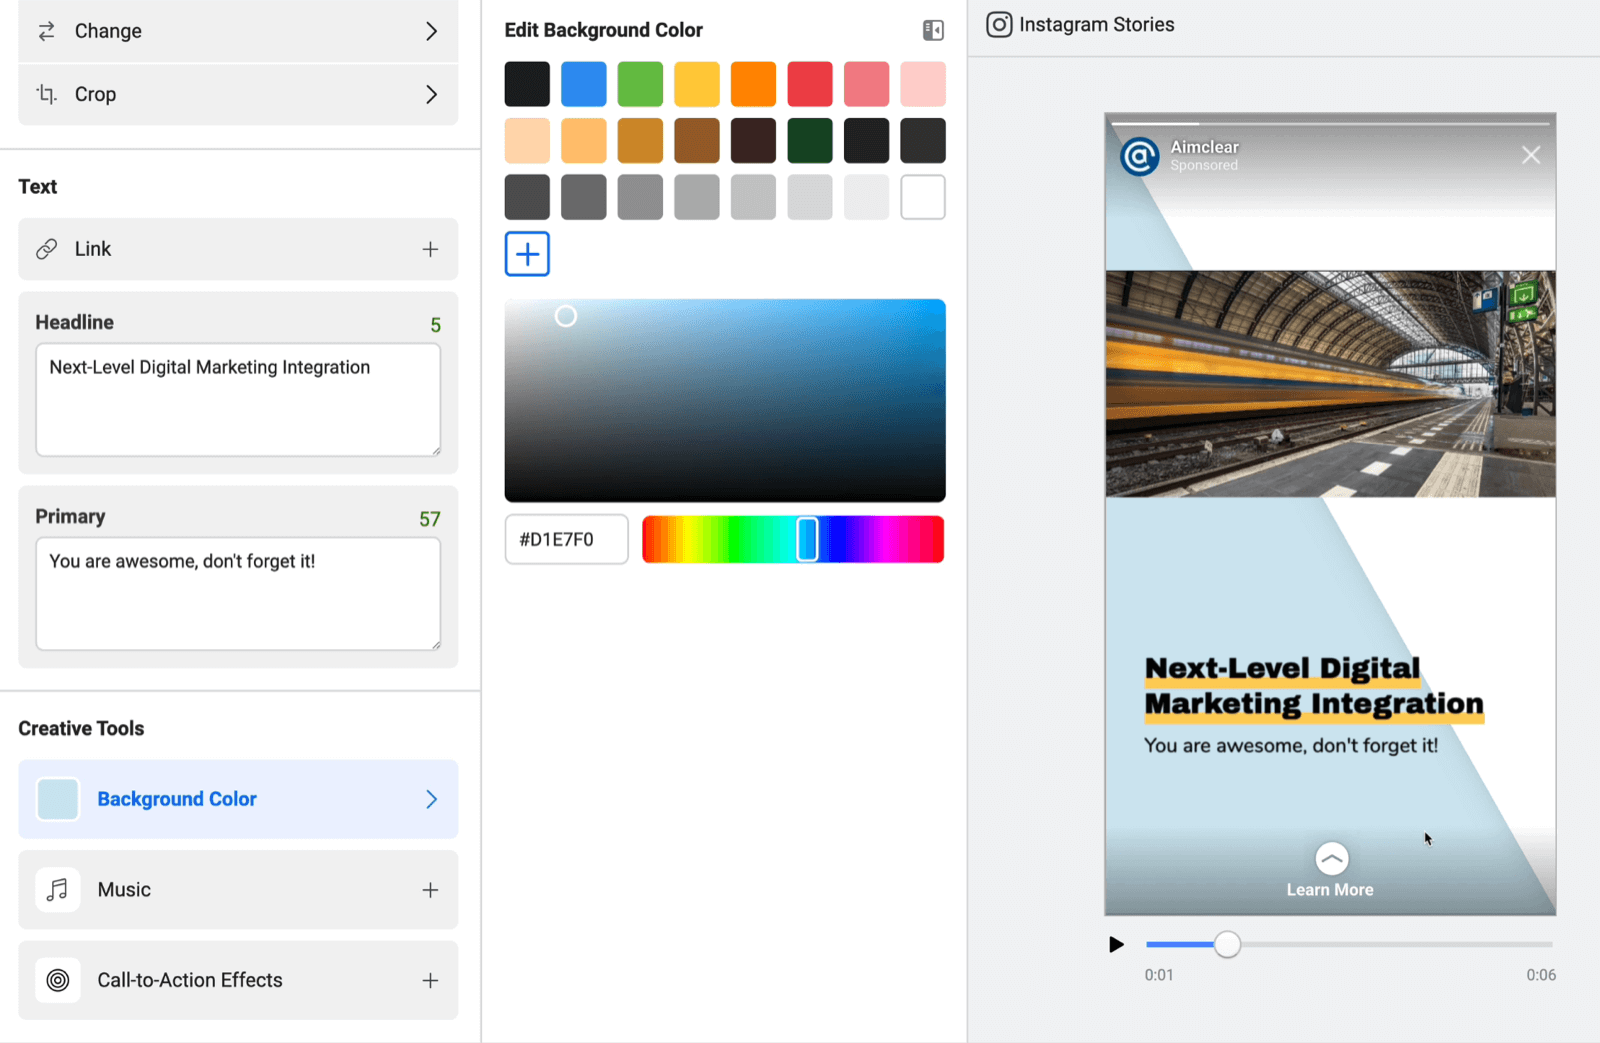
Task: Pick the light pink color swatch
Action: click(x=923, y=84)
